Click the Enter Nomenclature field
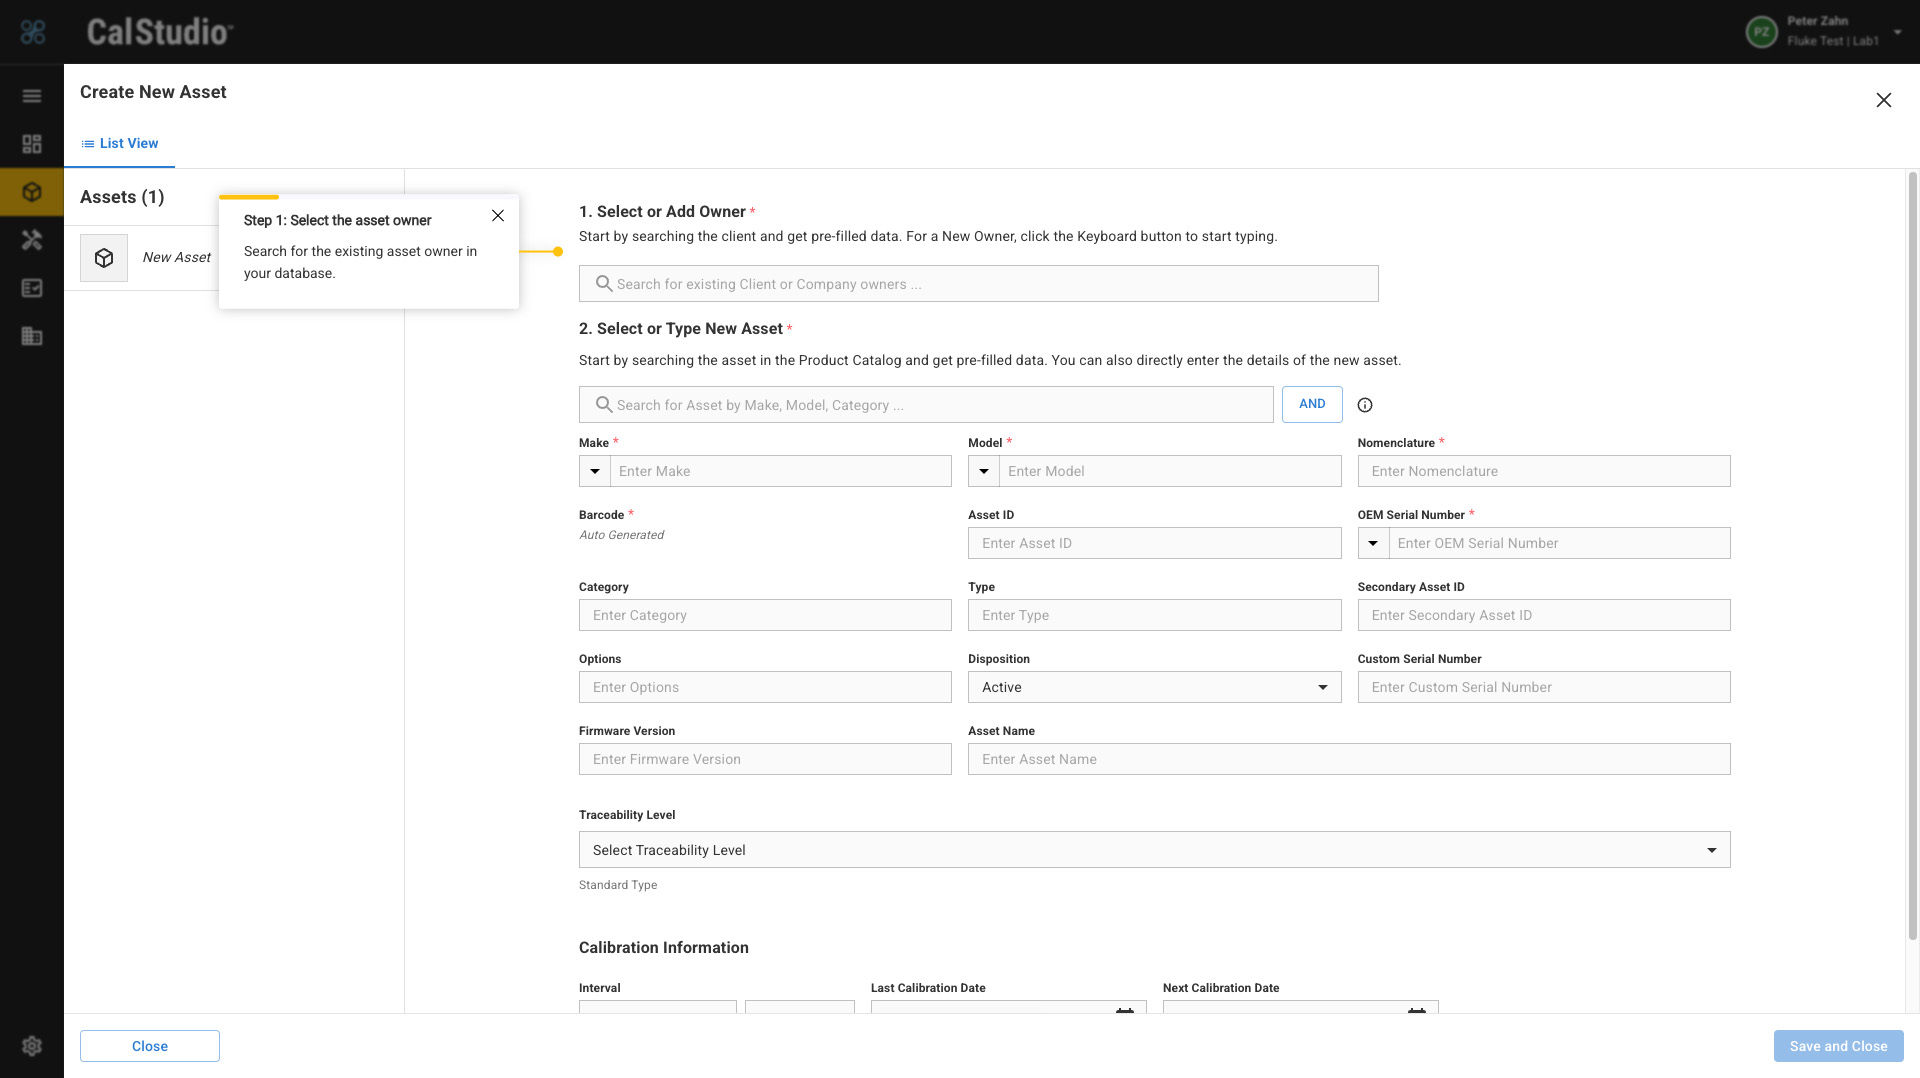This screenshot has width=1920, height=1078. coord(1544,471)
